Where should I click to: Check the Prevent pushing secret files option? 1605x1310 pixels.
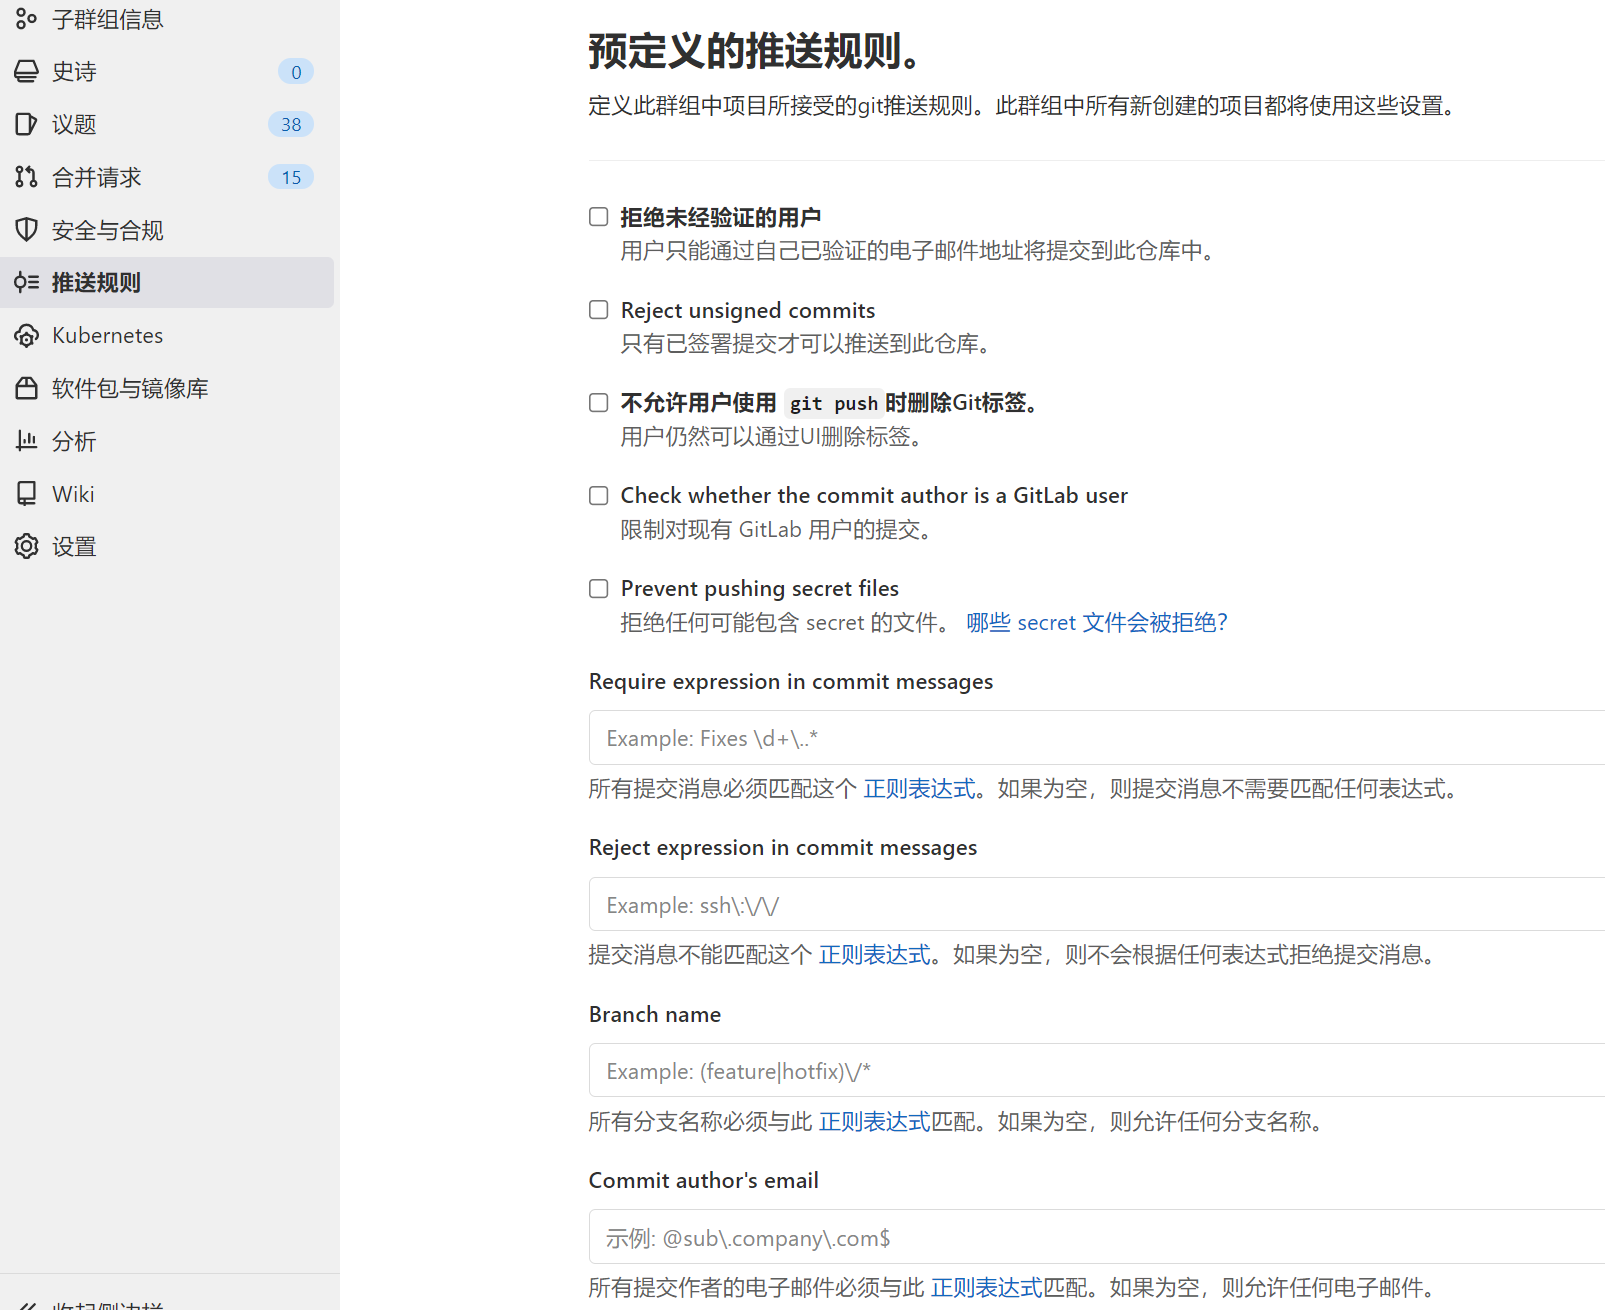(599, 589)
